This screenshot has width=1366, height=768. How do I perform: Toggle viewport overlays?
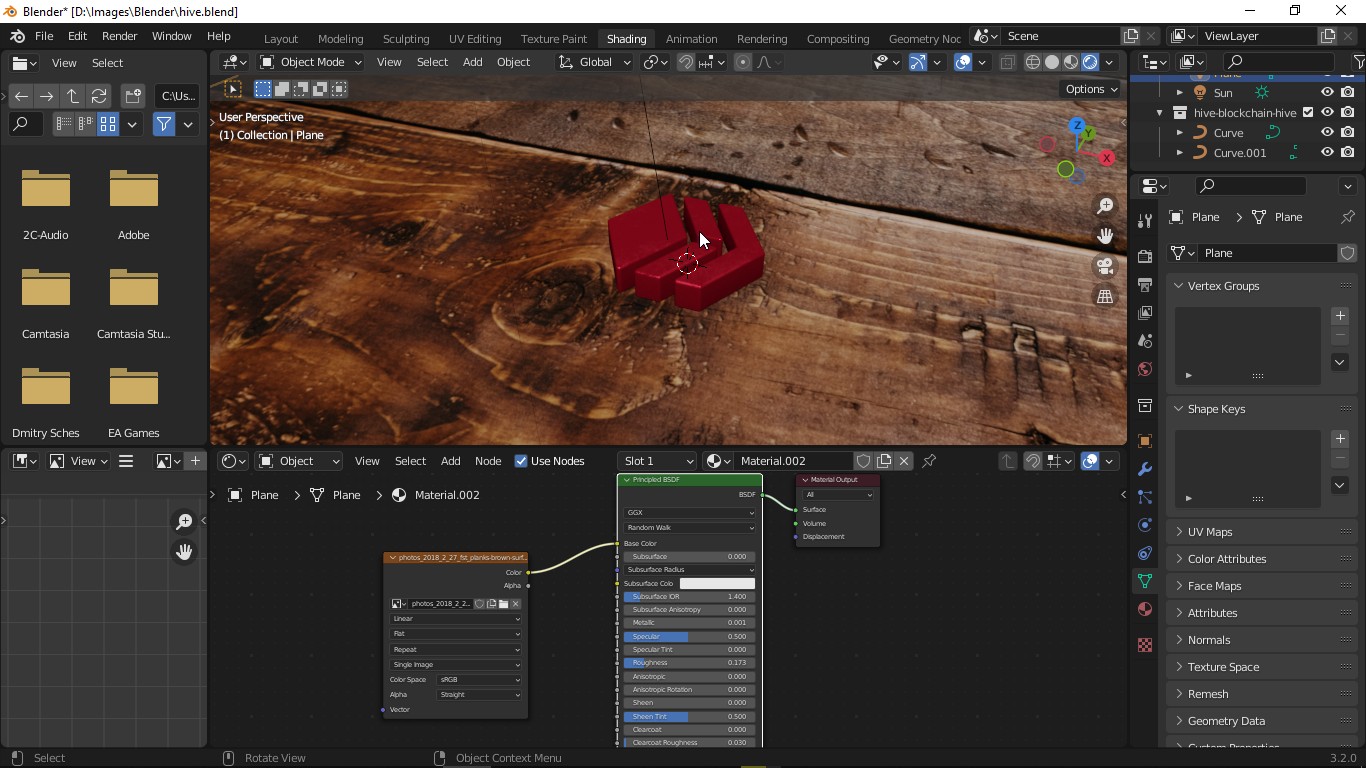click(963, 62)
